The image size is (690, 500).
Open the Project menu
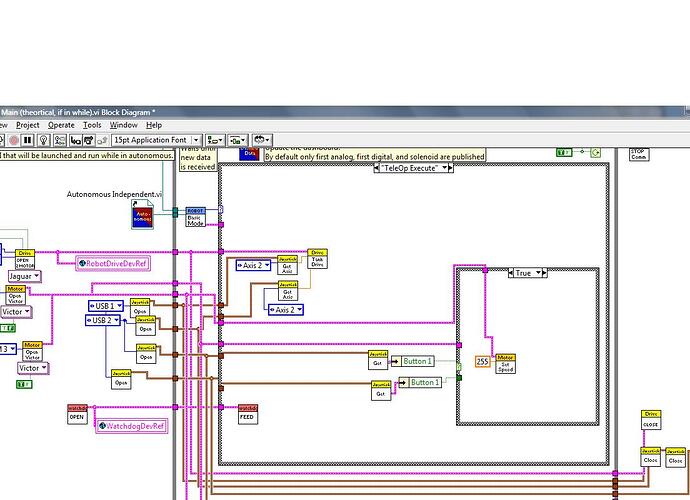(27, 125)
